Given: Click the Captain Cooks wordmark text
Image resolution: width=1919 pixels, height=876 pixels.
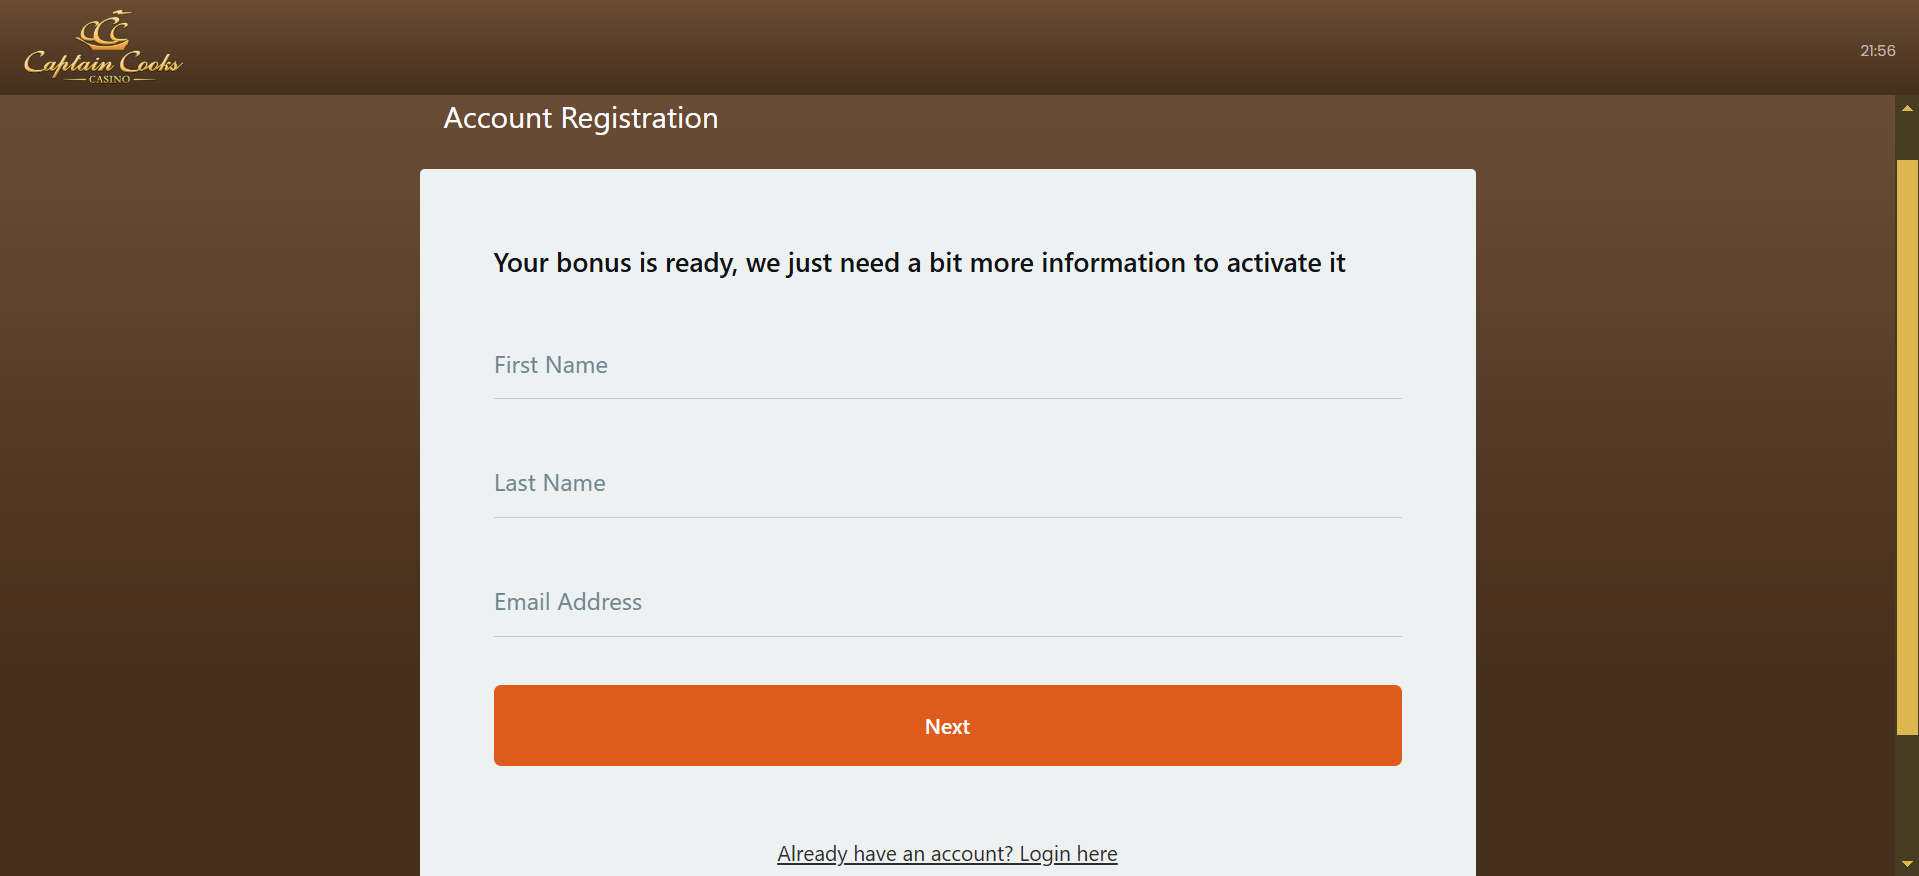Looking at the screenshot, I should pyautogui.click(x=103, y=62).
